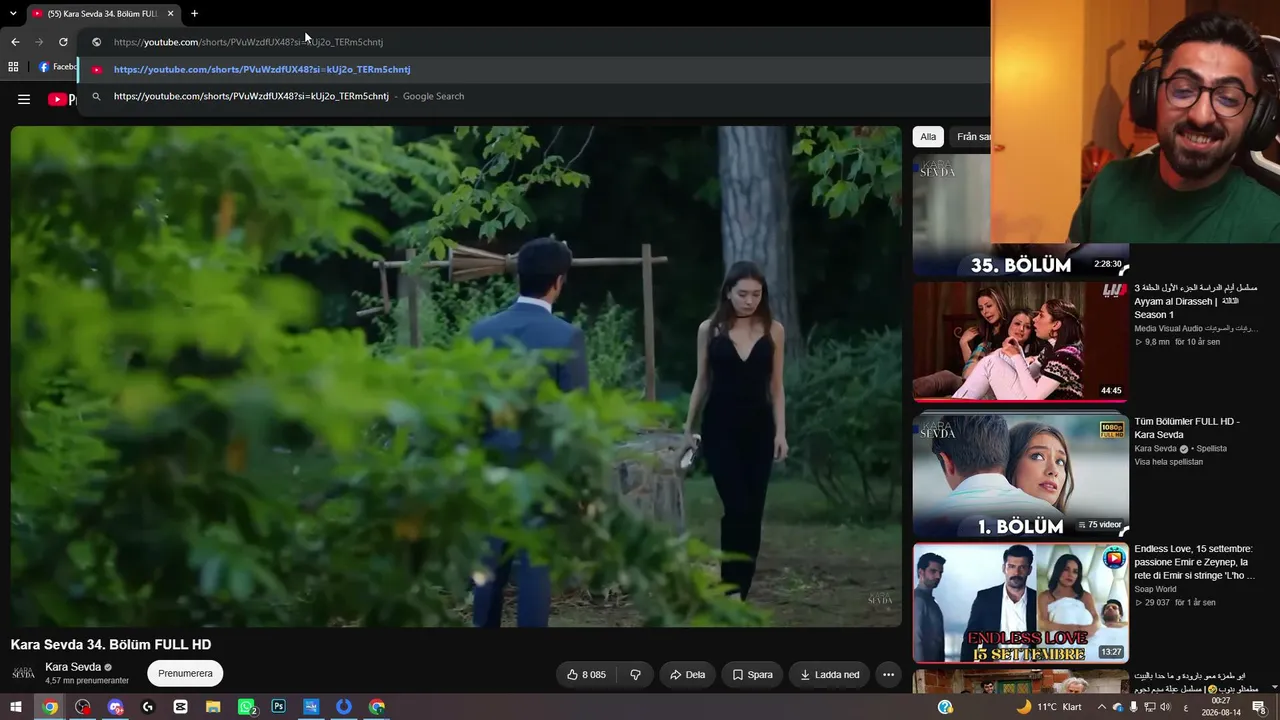
Task: Select the Alla filter chip
Action: click(x=928, y=137)
